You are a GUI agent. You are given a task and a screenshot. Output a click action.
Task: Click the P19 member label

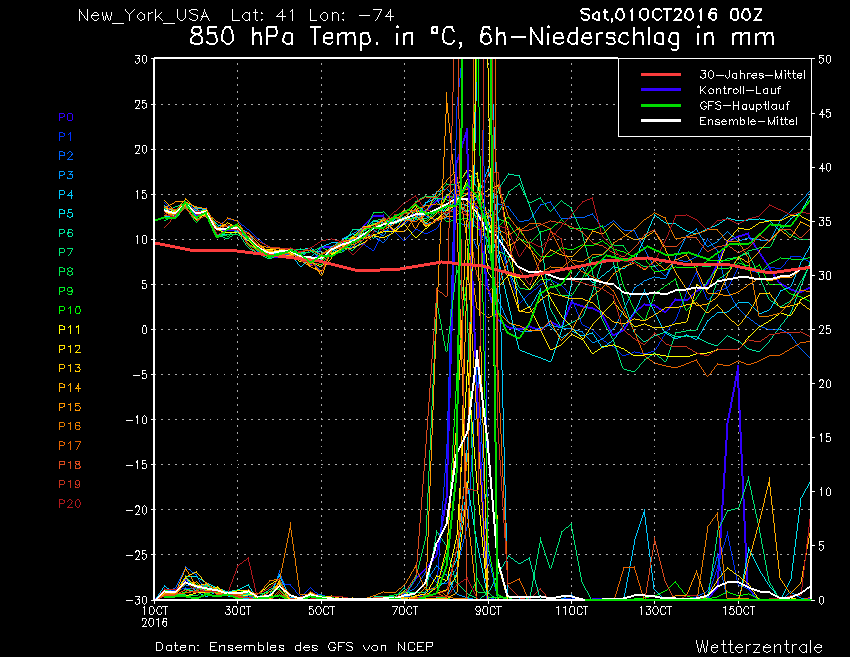click(x=70, y=484)
